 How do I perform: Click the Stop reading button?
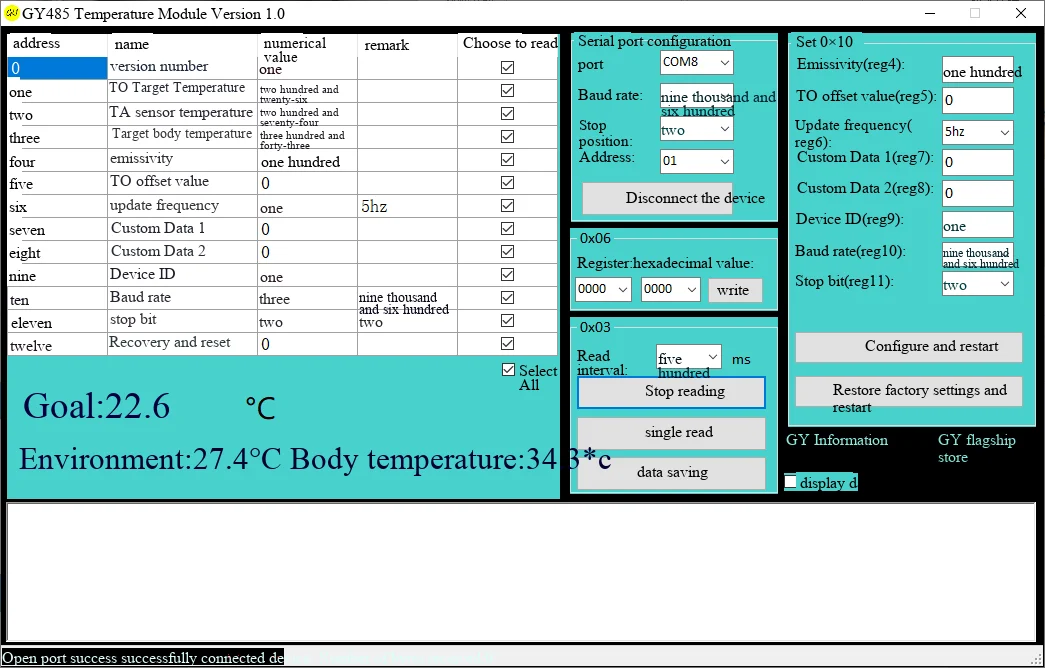(671, 392)
